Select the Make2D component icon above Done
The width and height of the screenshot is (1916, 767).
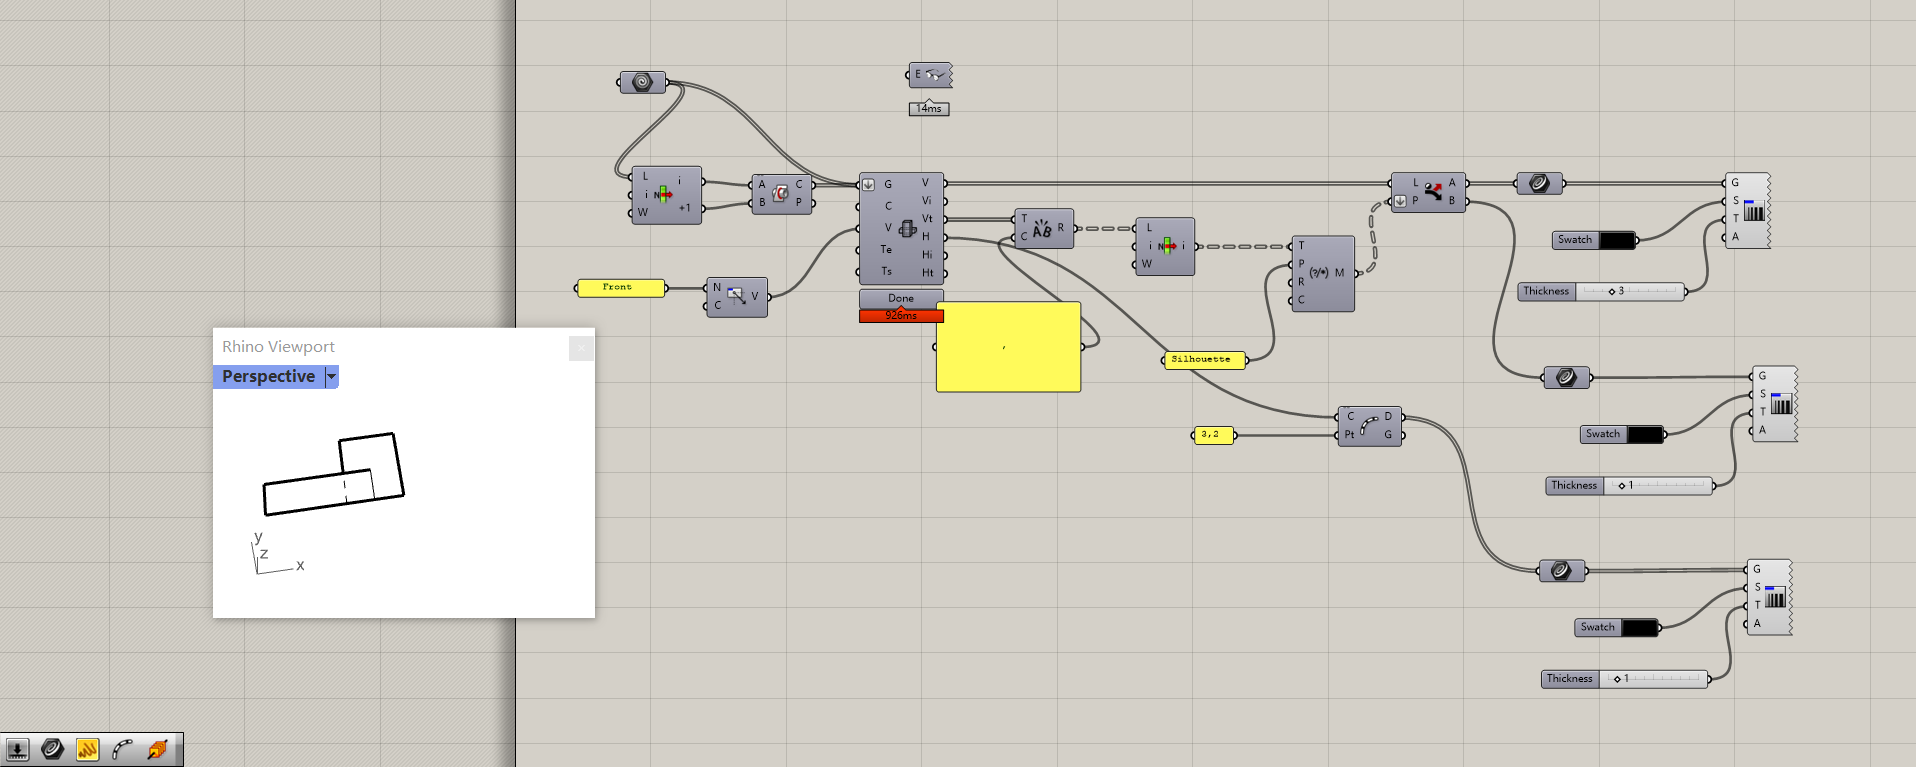(x=907, y=229)
